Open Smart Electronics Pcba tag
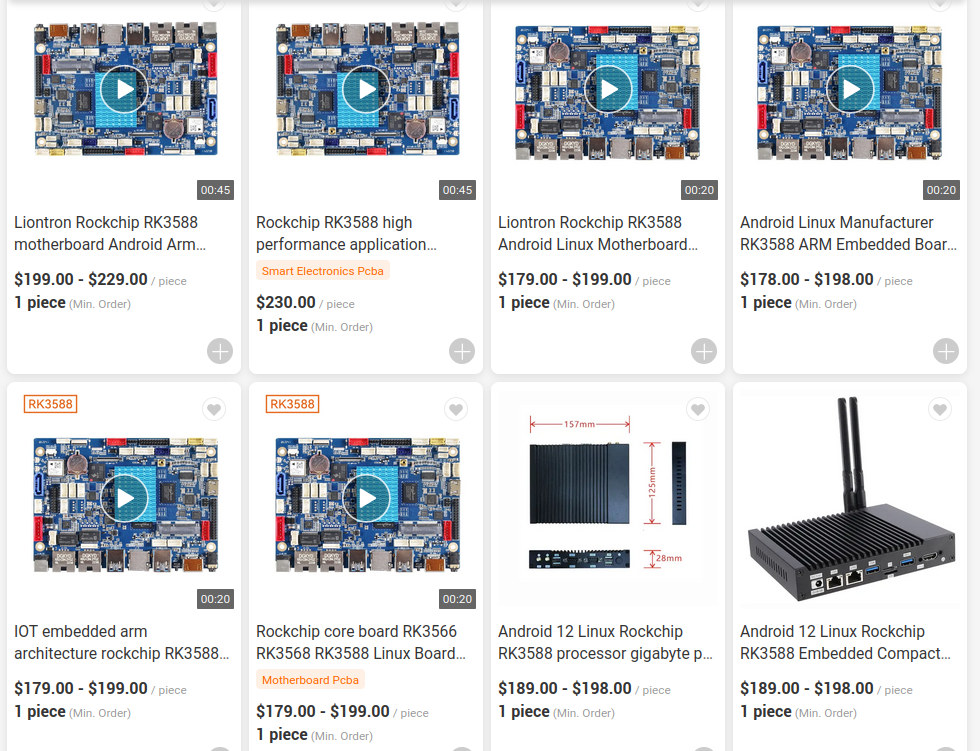Screen dimensions: 980x751 pyautogui.click(x=322, y=271)
